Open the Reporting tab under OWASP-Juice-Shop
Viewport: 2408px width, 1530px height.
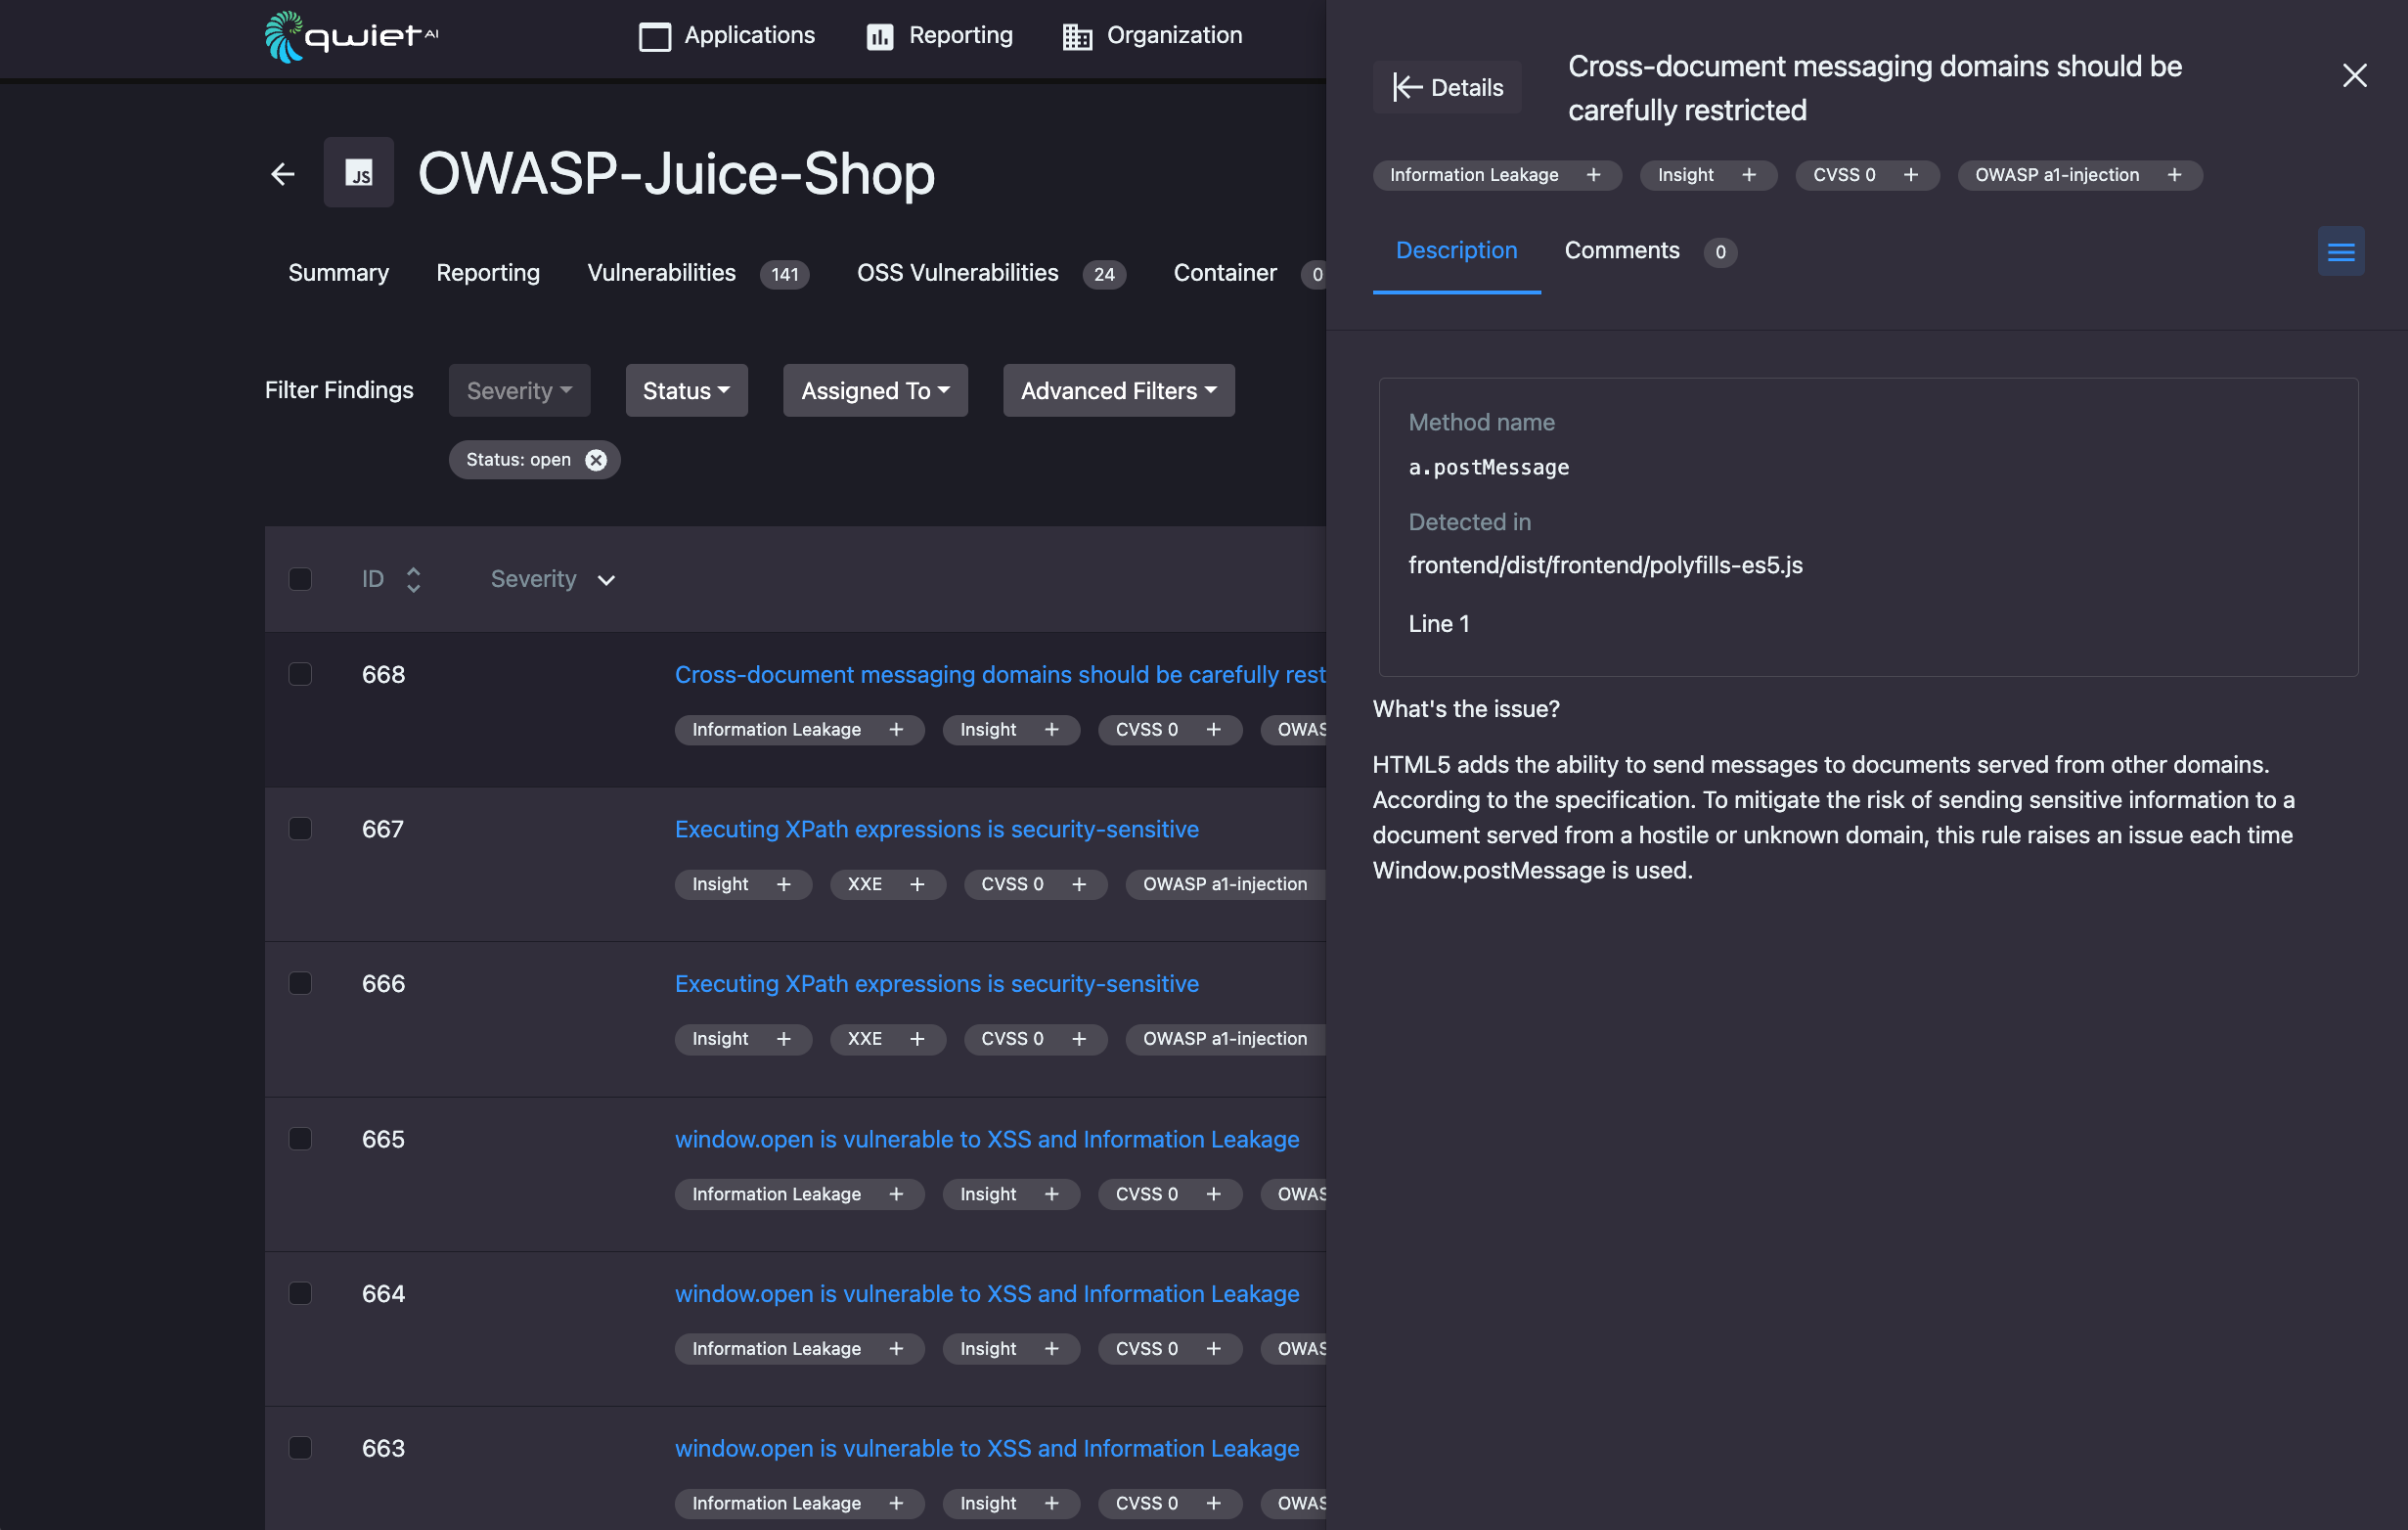click(488, 273)
